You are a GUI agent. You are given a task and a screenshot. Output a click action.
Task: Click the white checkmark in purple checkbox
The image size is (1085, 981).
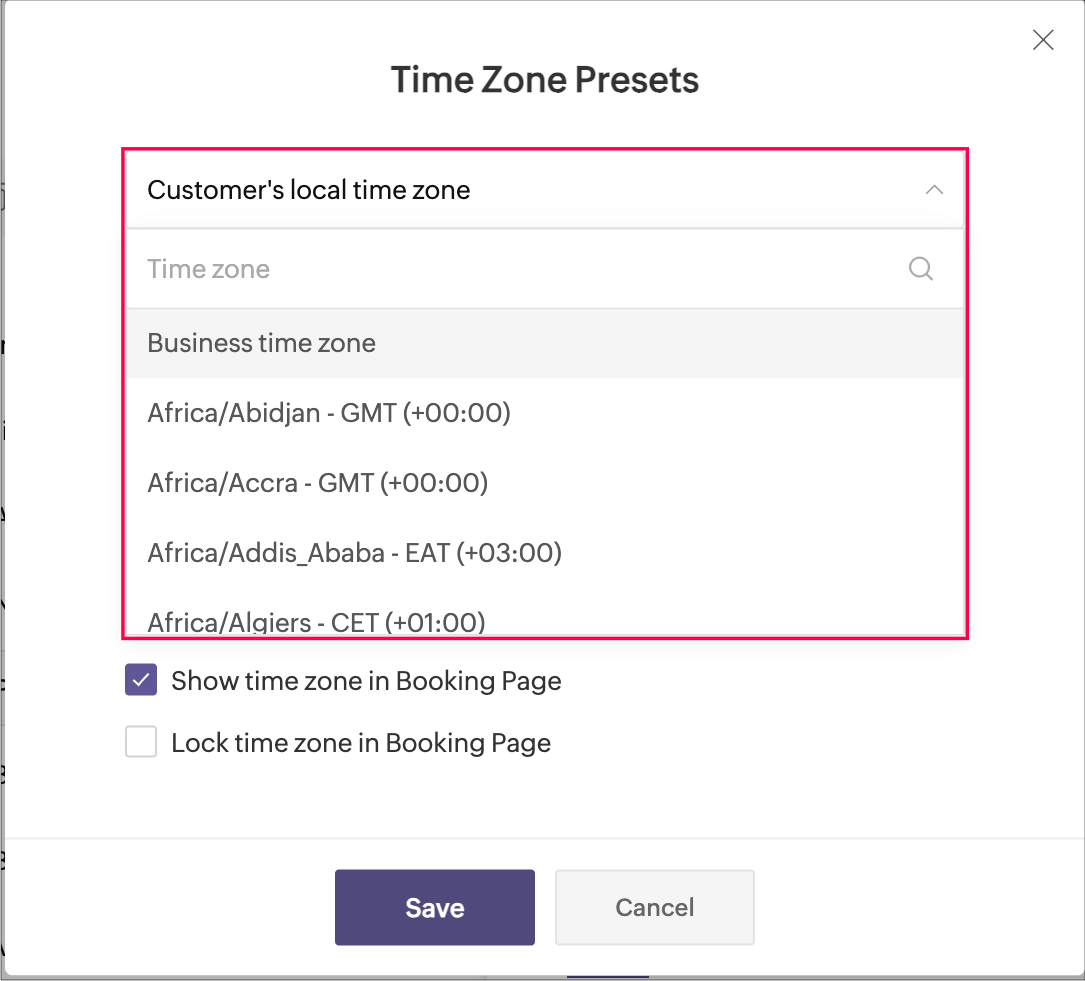coord(141,680)
